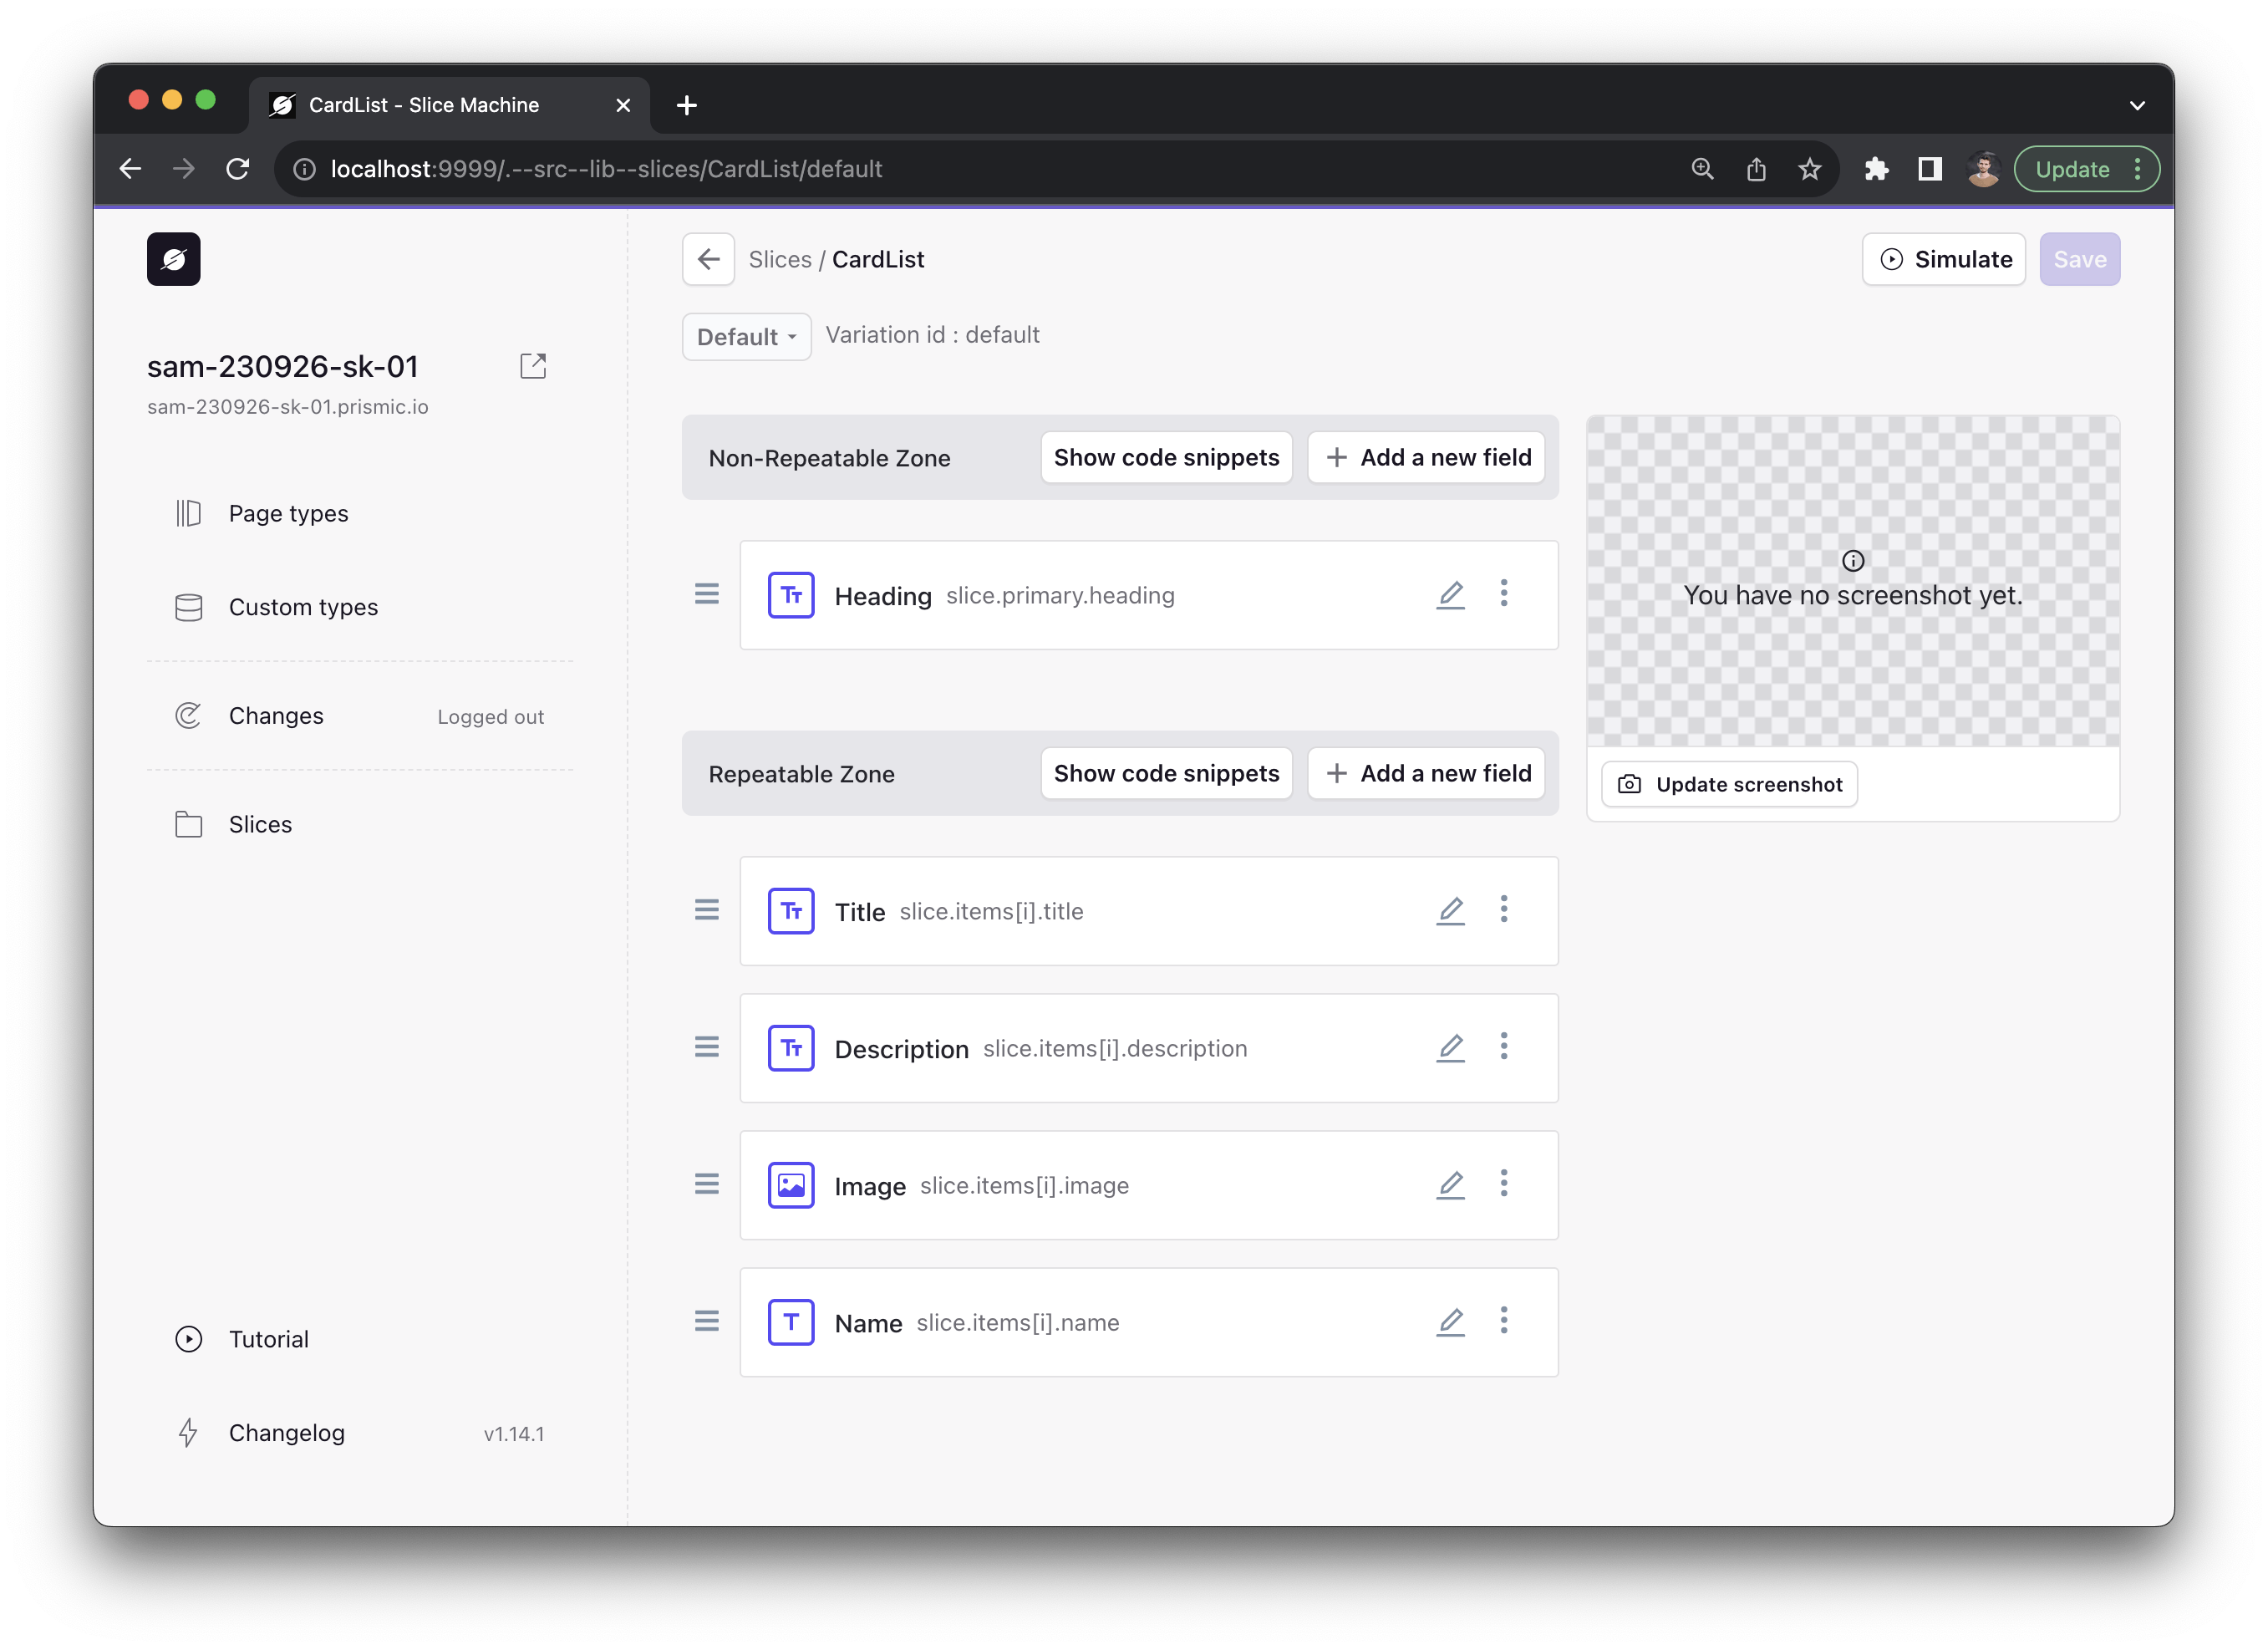Go to Custom types in sidebar
The image size is (2268, 1650).
point(303,607)
